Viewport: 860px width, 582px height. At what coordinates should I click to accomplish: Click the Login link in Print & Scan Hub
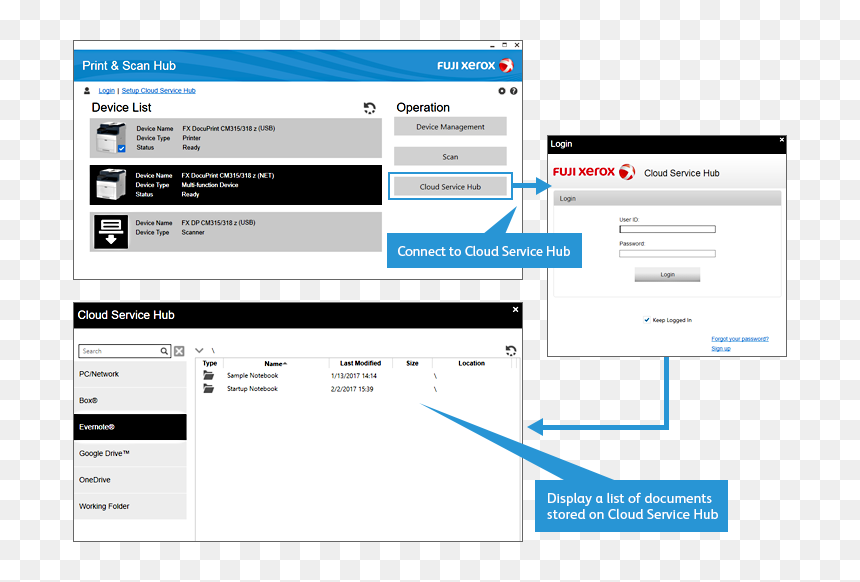[106, 91]
